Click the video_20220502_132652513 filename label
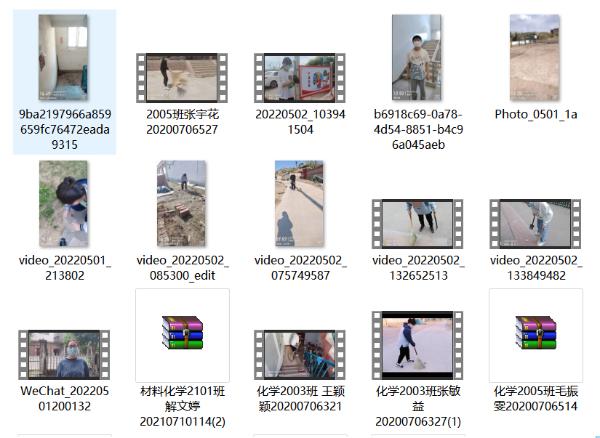 (417, 268)
